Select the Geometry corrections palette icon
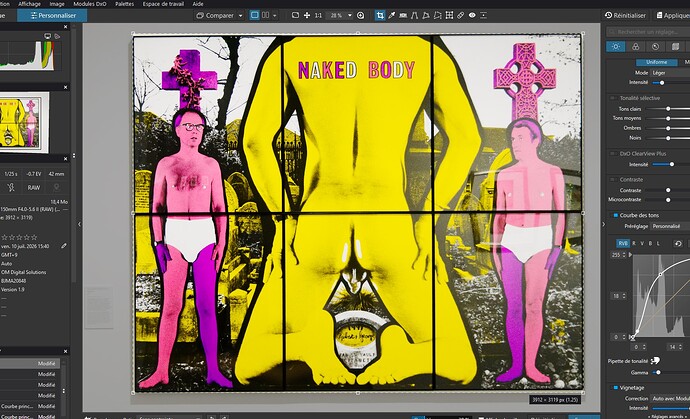690x419 pixels. [x=675, y=46]
